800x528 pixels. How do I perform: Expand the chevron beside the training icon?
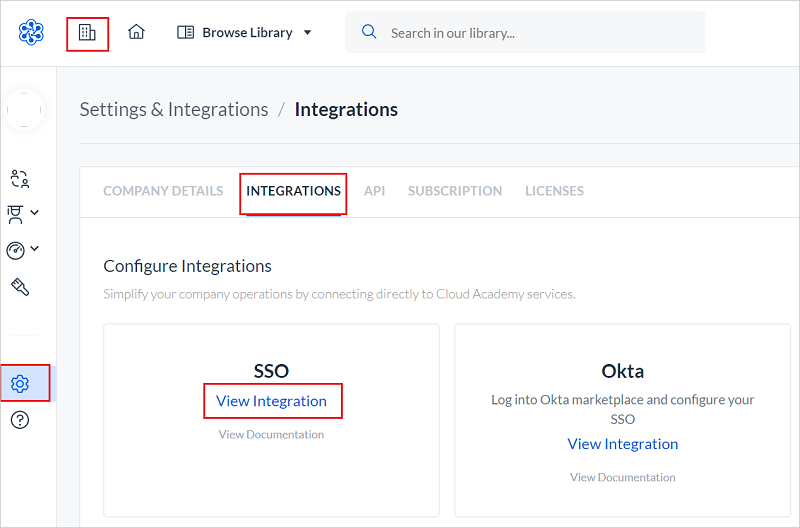click(x=35, y=212)
